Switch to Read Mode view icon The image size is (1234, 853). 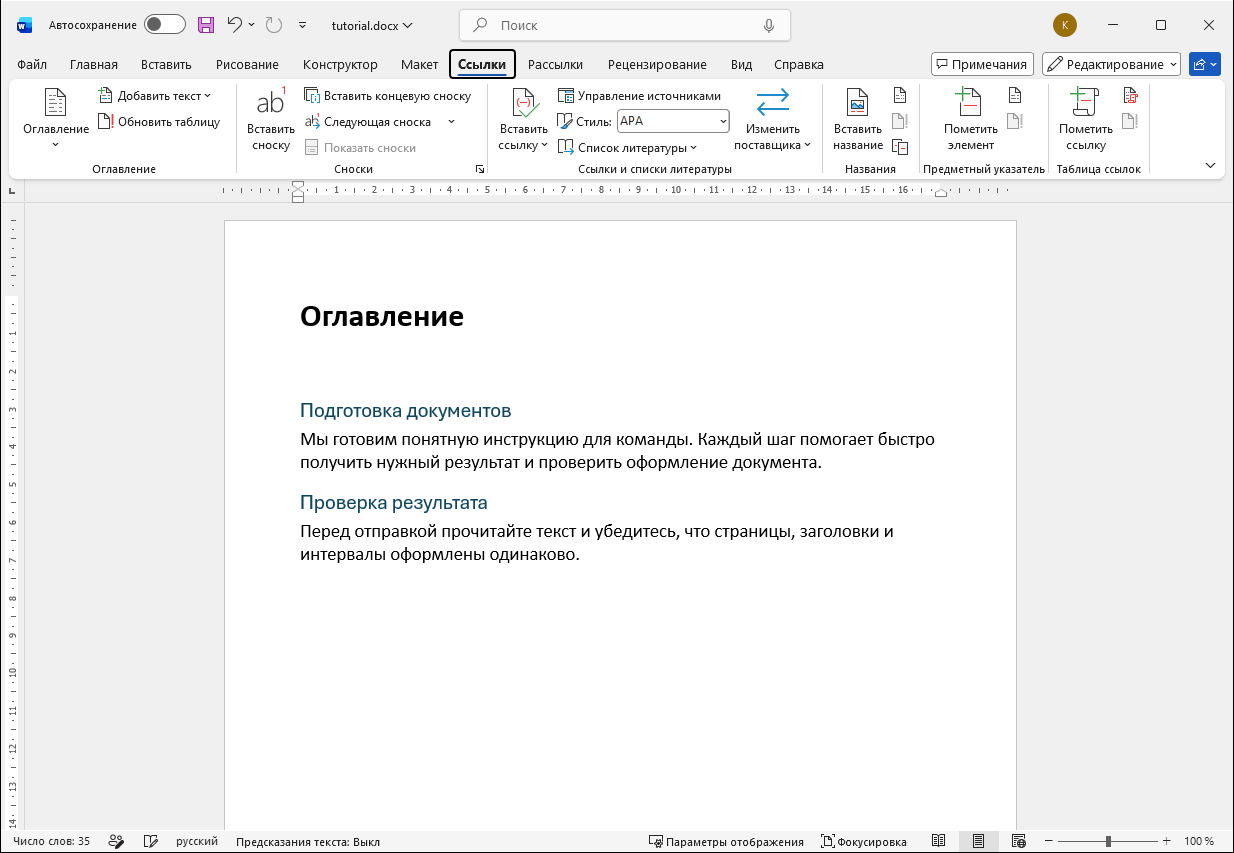(939, 841)
